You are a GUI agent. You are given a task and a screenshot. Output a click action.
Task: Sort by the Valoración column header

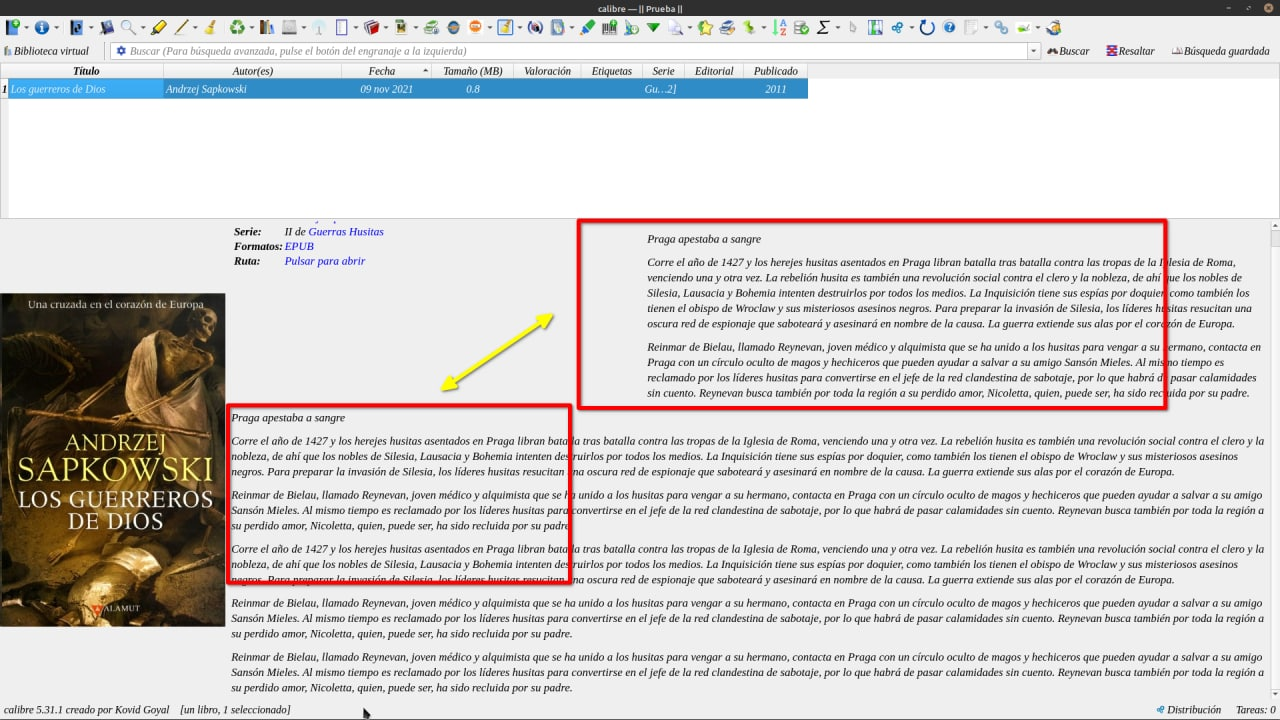pyautogui.click(x=548, y=71)
